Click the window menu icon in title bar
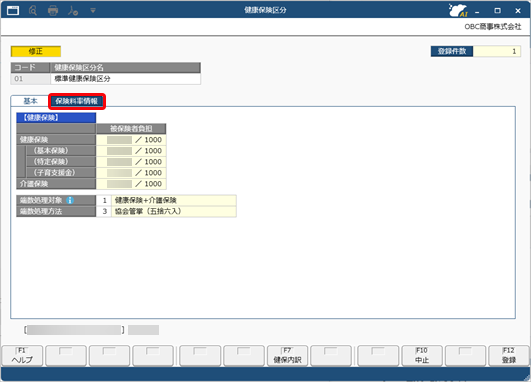The width and height of the screenshot is (531, 382). (13, 10)
